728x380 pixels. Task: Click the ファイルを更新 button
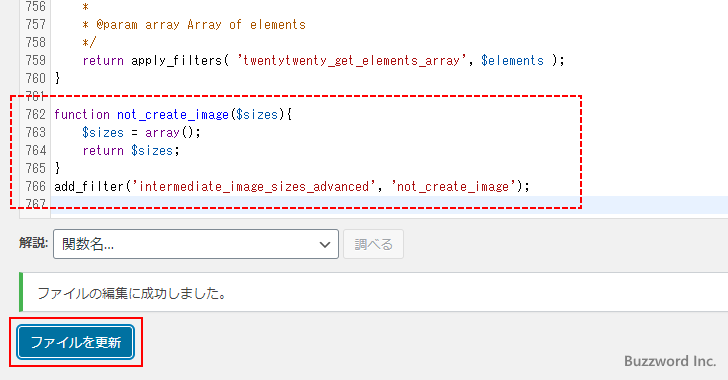[x=76, y=342]
